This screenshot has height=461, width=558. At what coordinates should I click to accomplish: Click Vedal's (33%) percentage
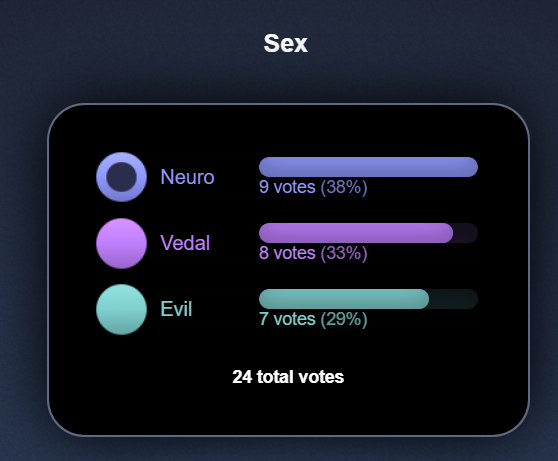pos(344,253)
